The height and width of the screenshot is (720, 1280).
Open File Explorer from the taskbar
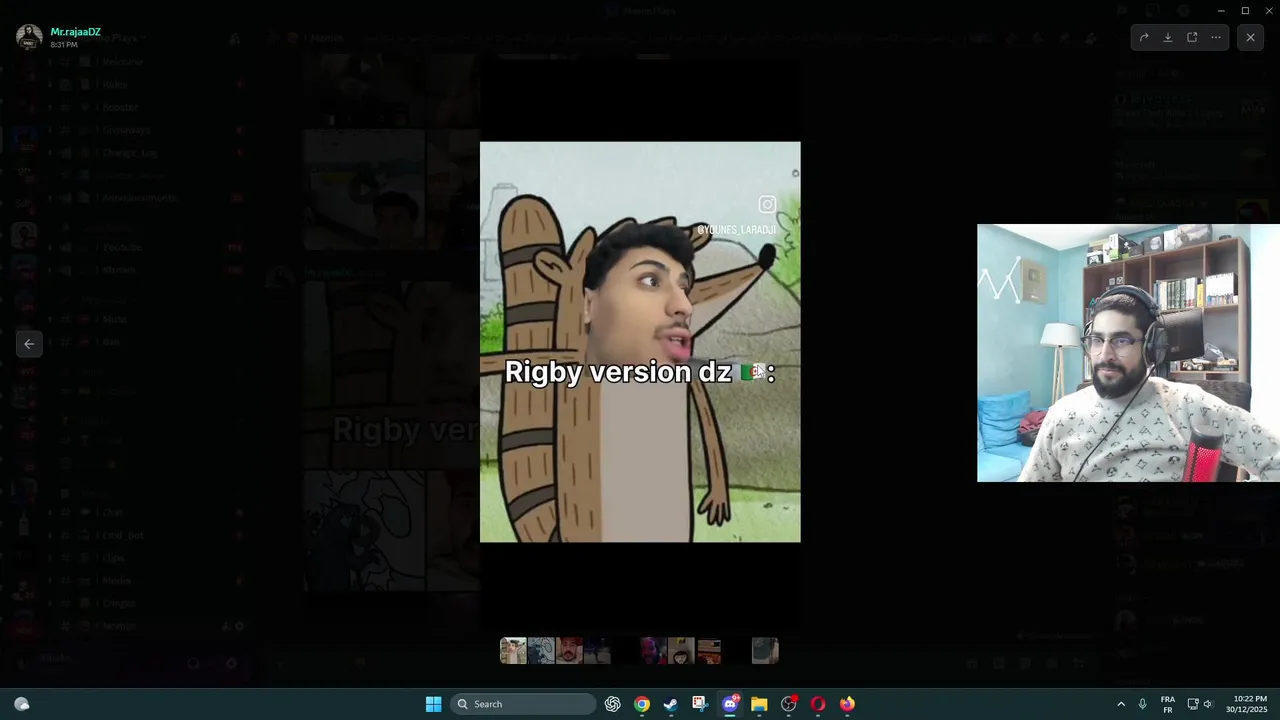coord(759,704)
